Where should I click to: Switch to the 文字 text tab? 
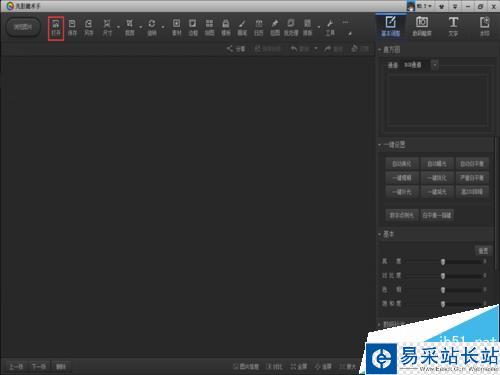pyautogui.click(x=453, y=27)
